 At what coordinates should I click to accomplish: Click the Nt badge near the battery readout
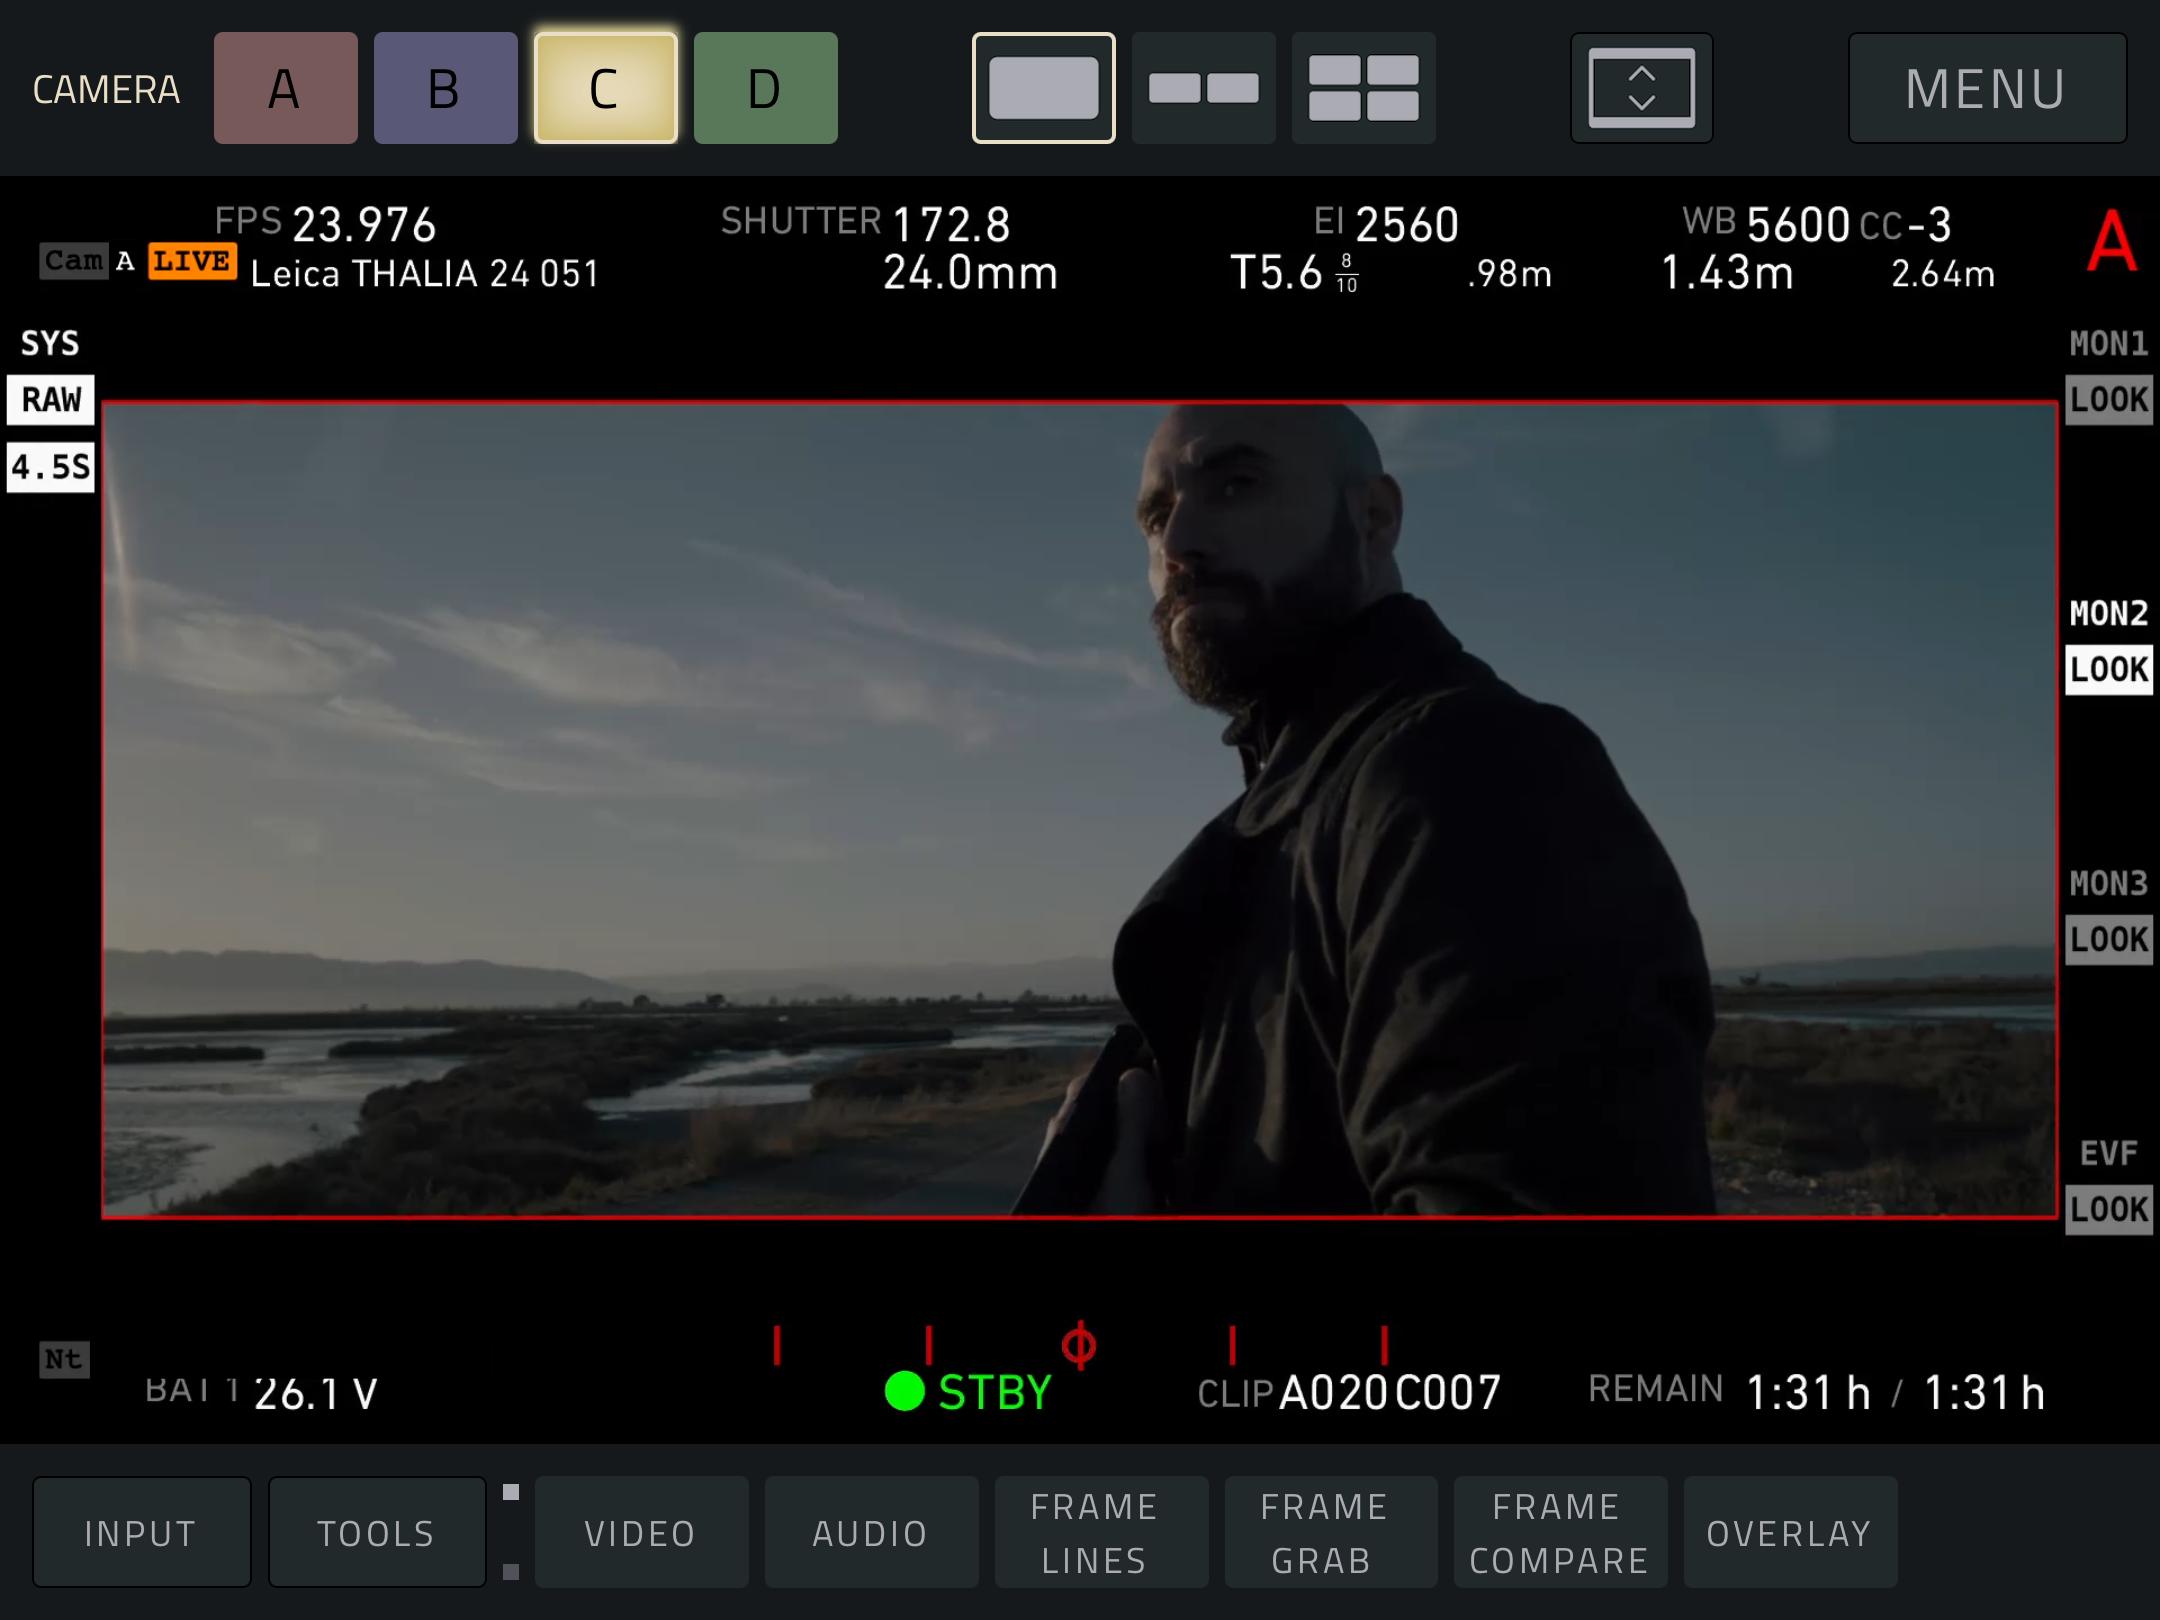tap(64, 1359)
